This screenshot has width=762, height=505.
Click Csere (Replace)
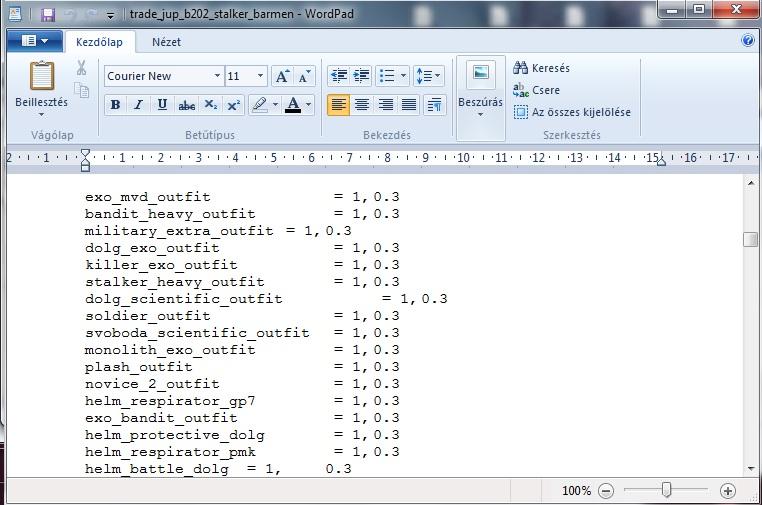pos(537,90)
